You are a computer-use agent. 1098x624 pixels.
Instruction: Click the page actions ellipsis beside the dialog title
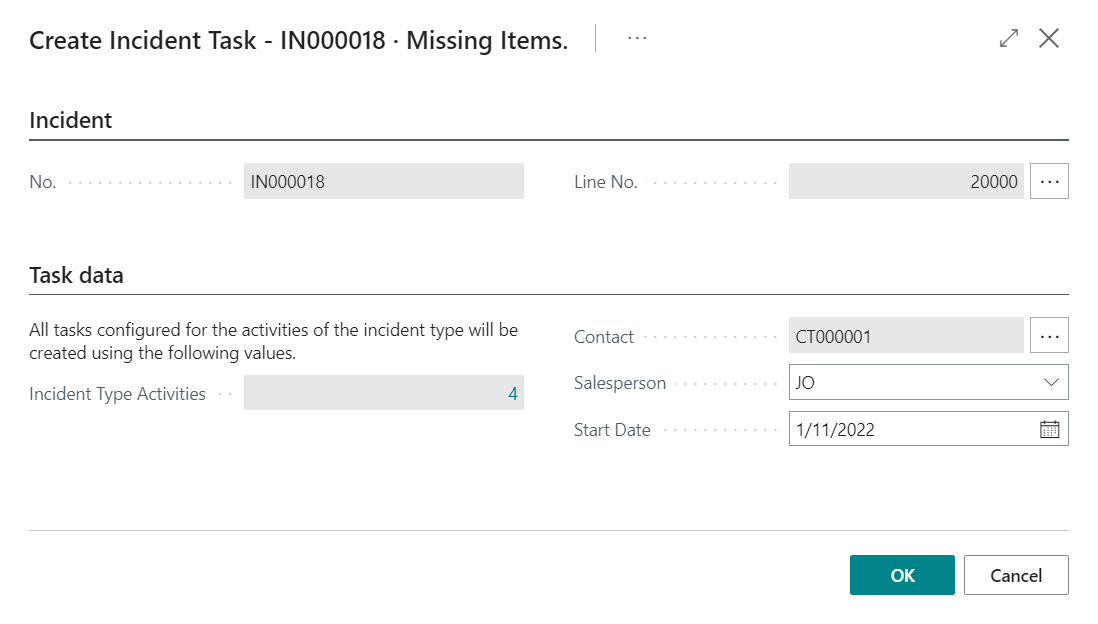[637, 40]
